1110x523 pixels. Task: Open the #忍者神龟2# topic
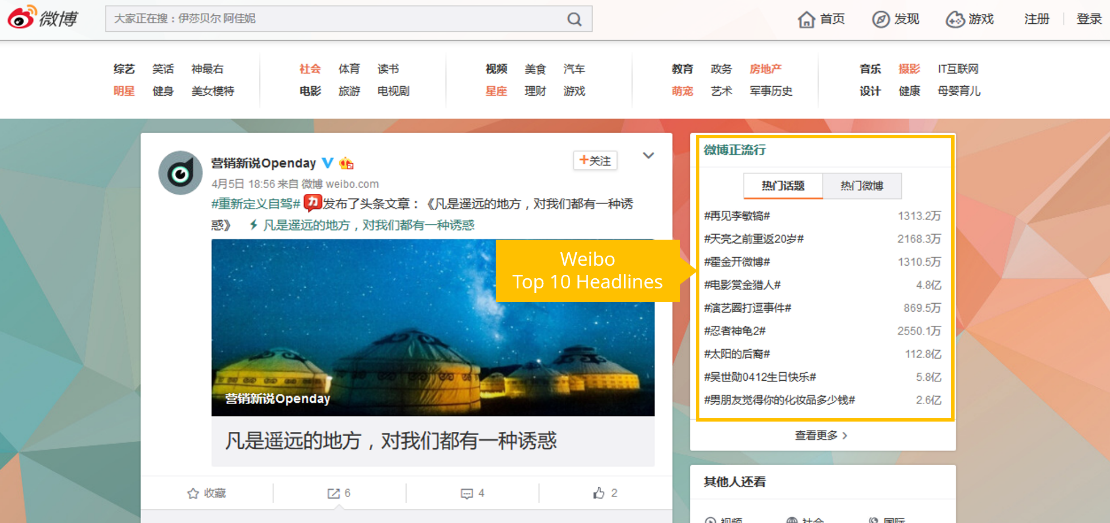click(x=735, y=331)
